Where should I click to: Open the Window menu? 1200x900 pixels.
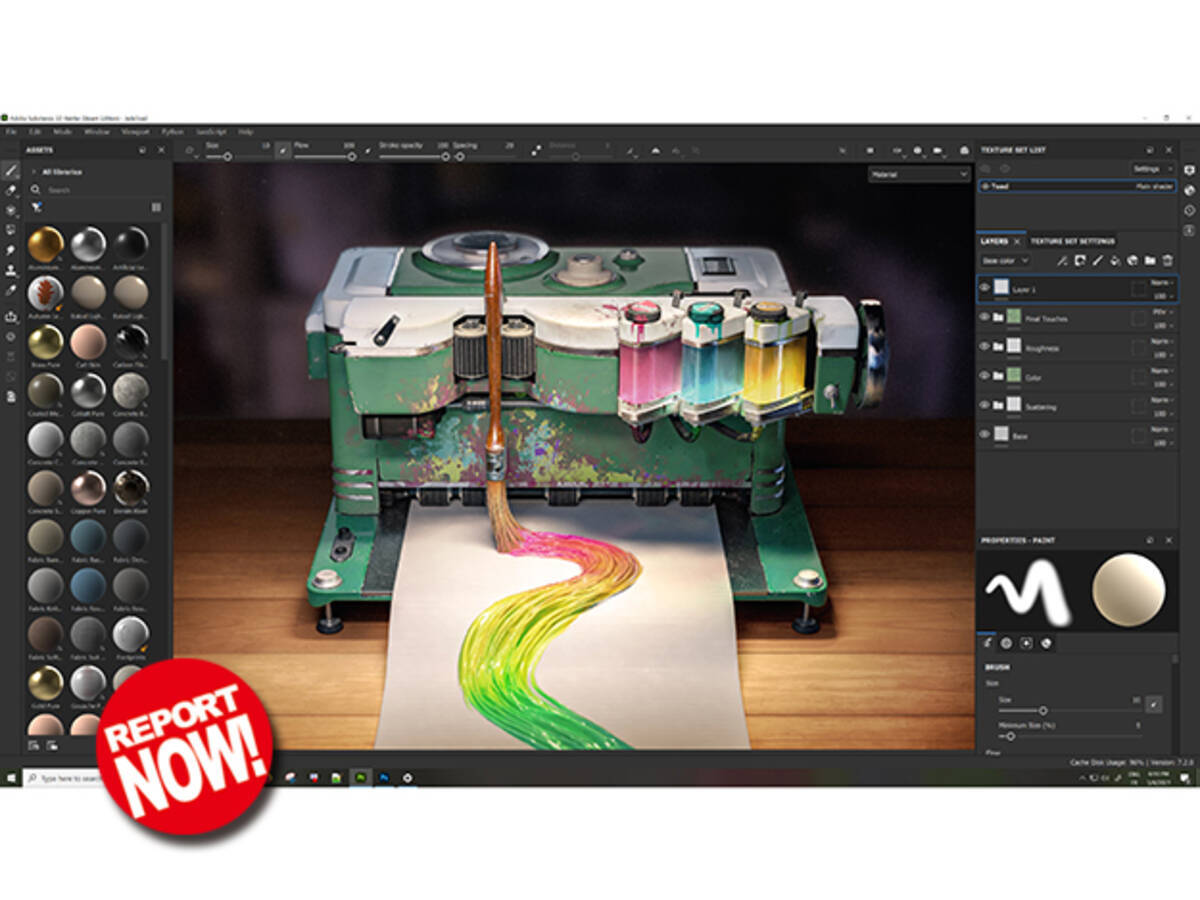(97, 131)
